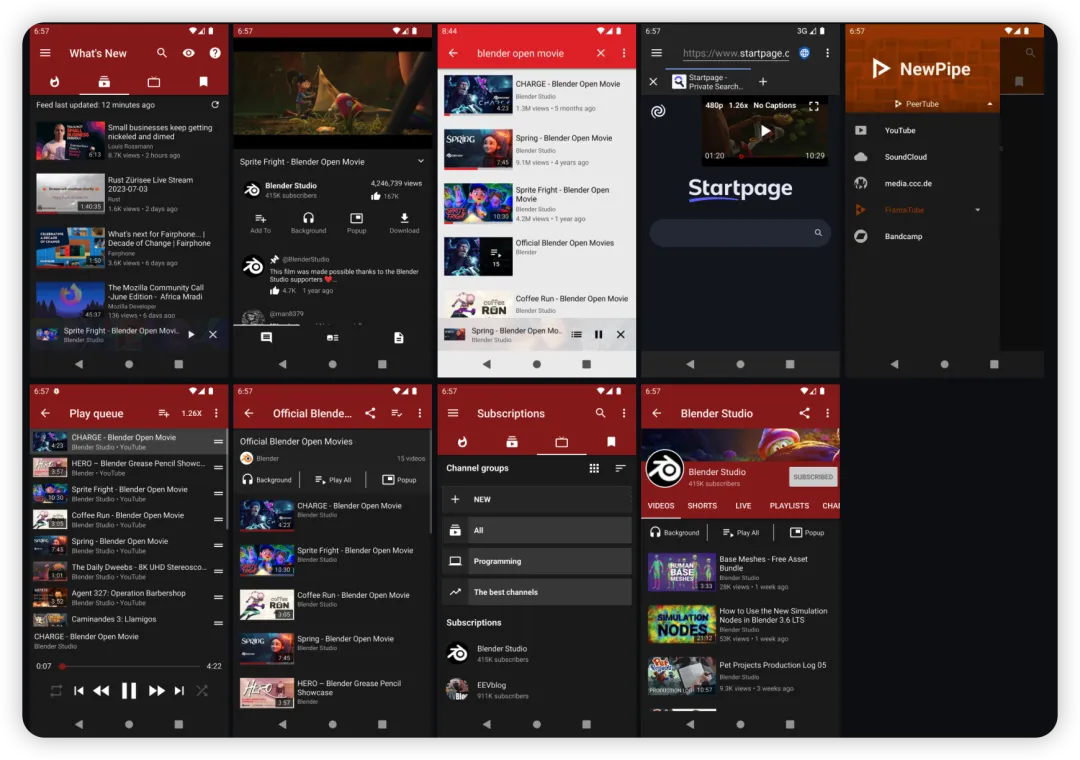Click startpage.com URL address bar

736,53
